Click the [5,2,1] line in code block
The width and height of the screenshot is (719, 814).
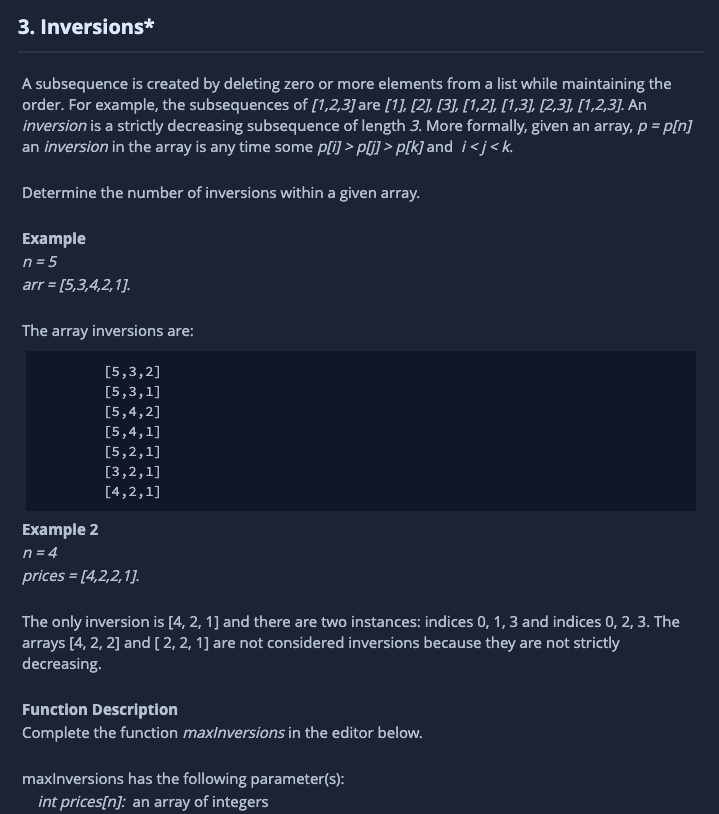point(132,452)
